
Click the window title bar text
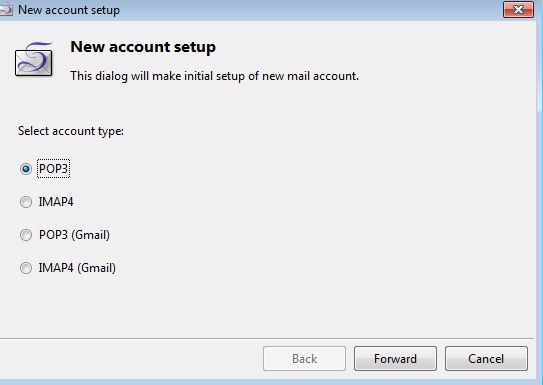pyautogui.click(x=69, y=10)
